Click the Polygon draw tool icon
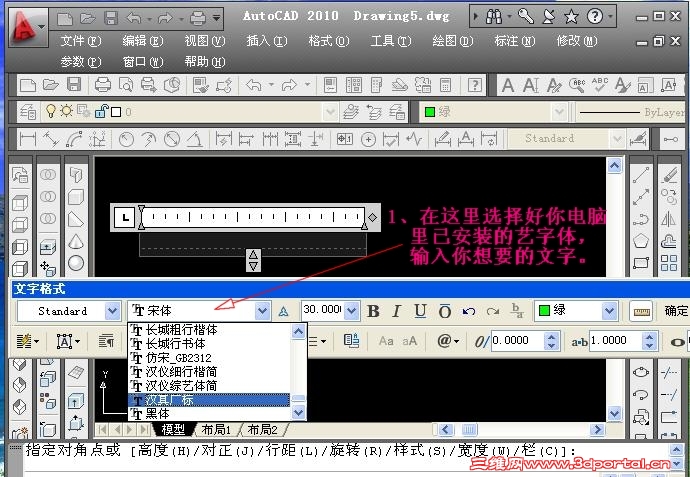The height and width of the screenshot is (477, 690). pos(641,241)
